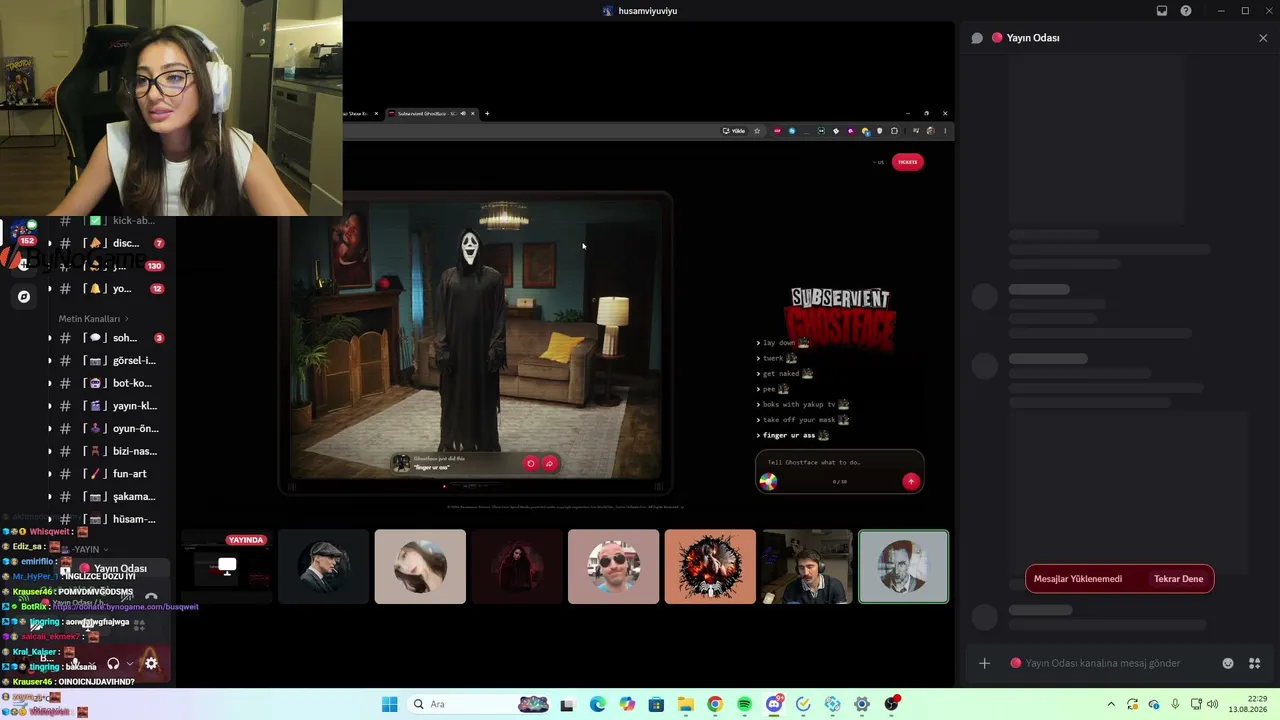Viewport: 1280px width, 720px height.
Task: Close the Yayın Odası chat panel
Action: 1263,38
